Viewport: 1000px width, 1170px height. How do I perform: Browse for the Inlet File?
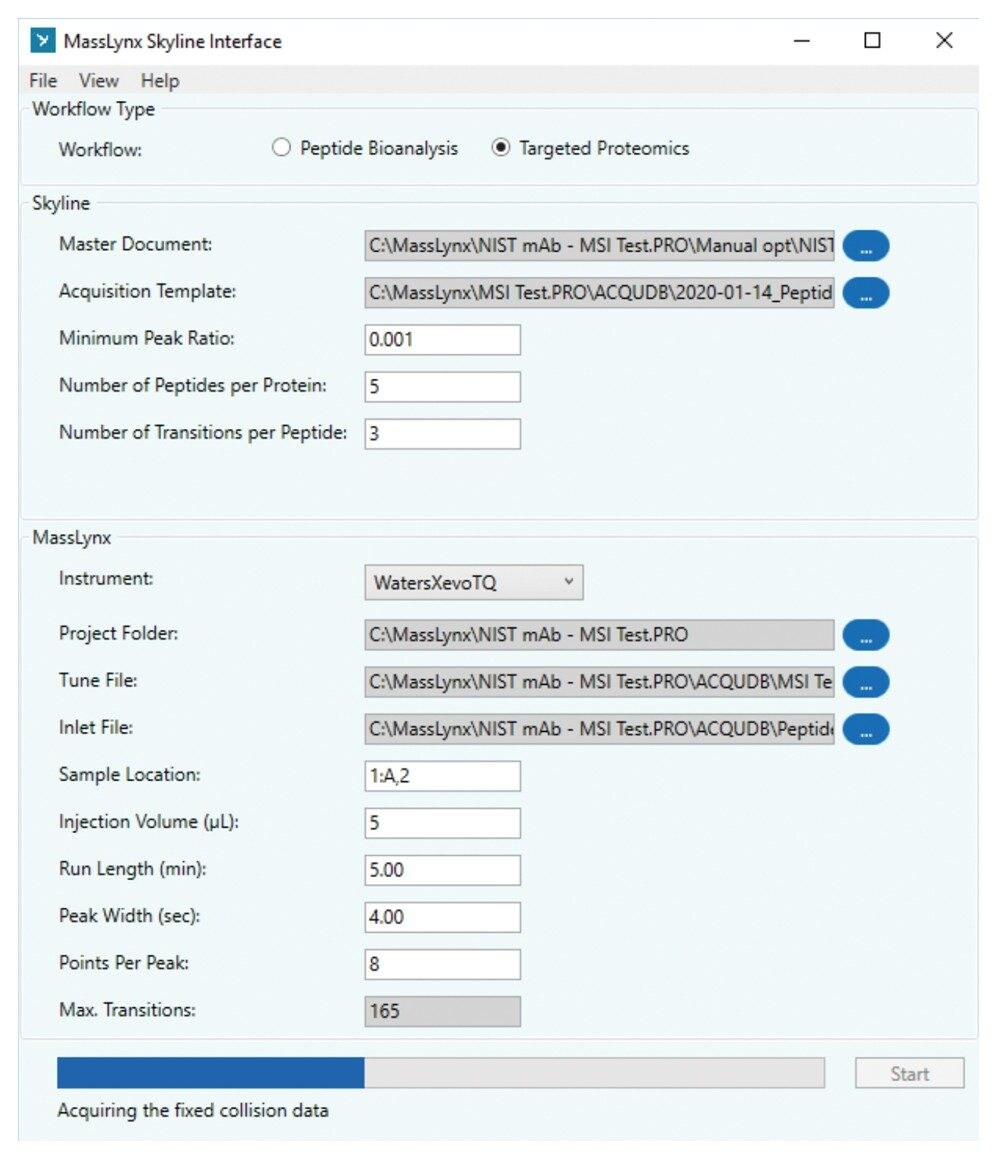tap(866, 729)
